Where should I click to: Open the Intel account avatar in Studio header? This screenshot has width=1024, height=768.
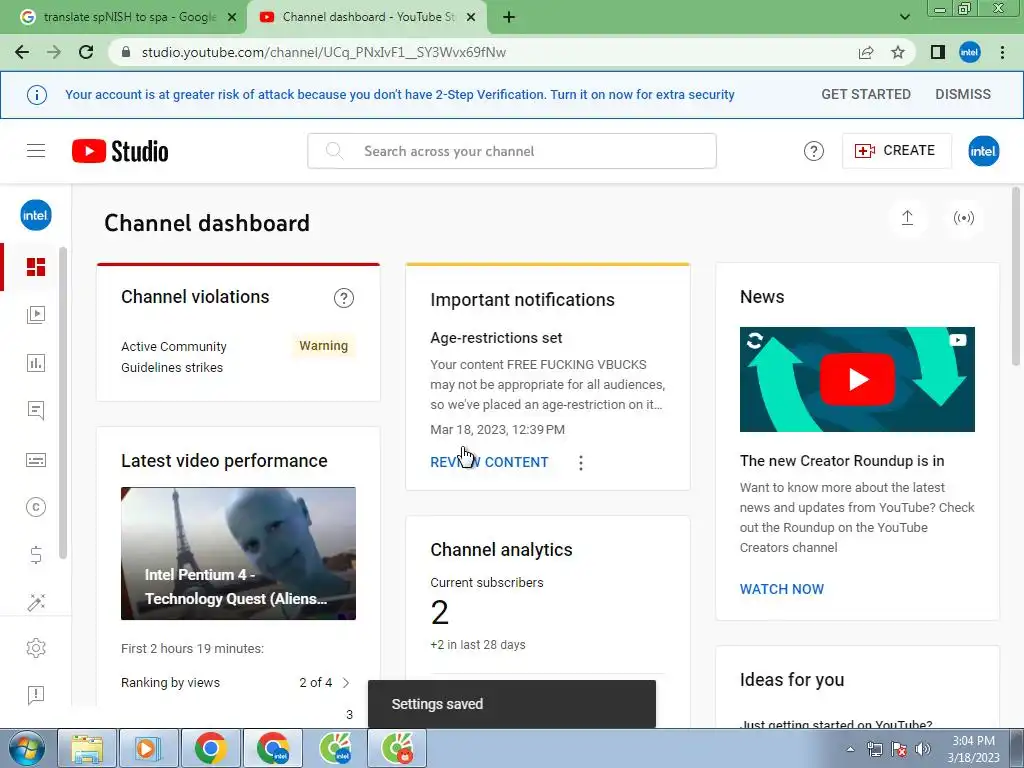983,151
